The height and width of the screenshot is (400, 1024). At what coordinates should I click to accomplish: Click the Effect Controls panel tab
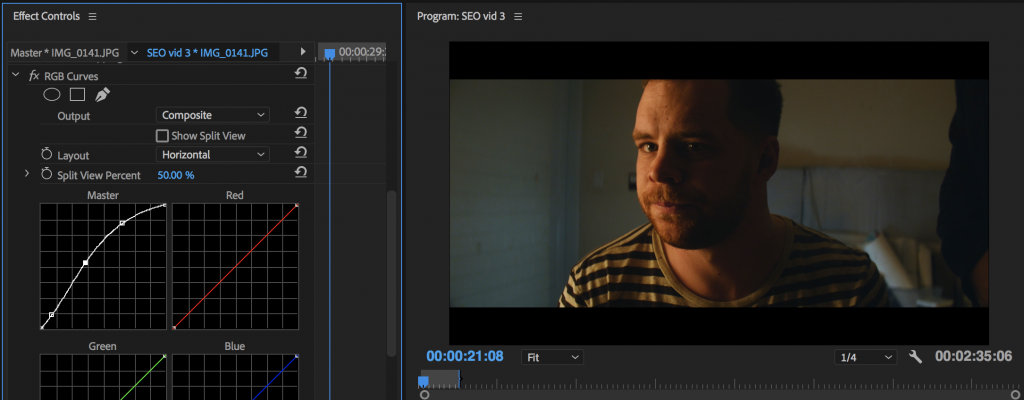(x=46, y=16)
